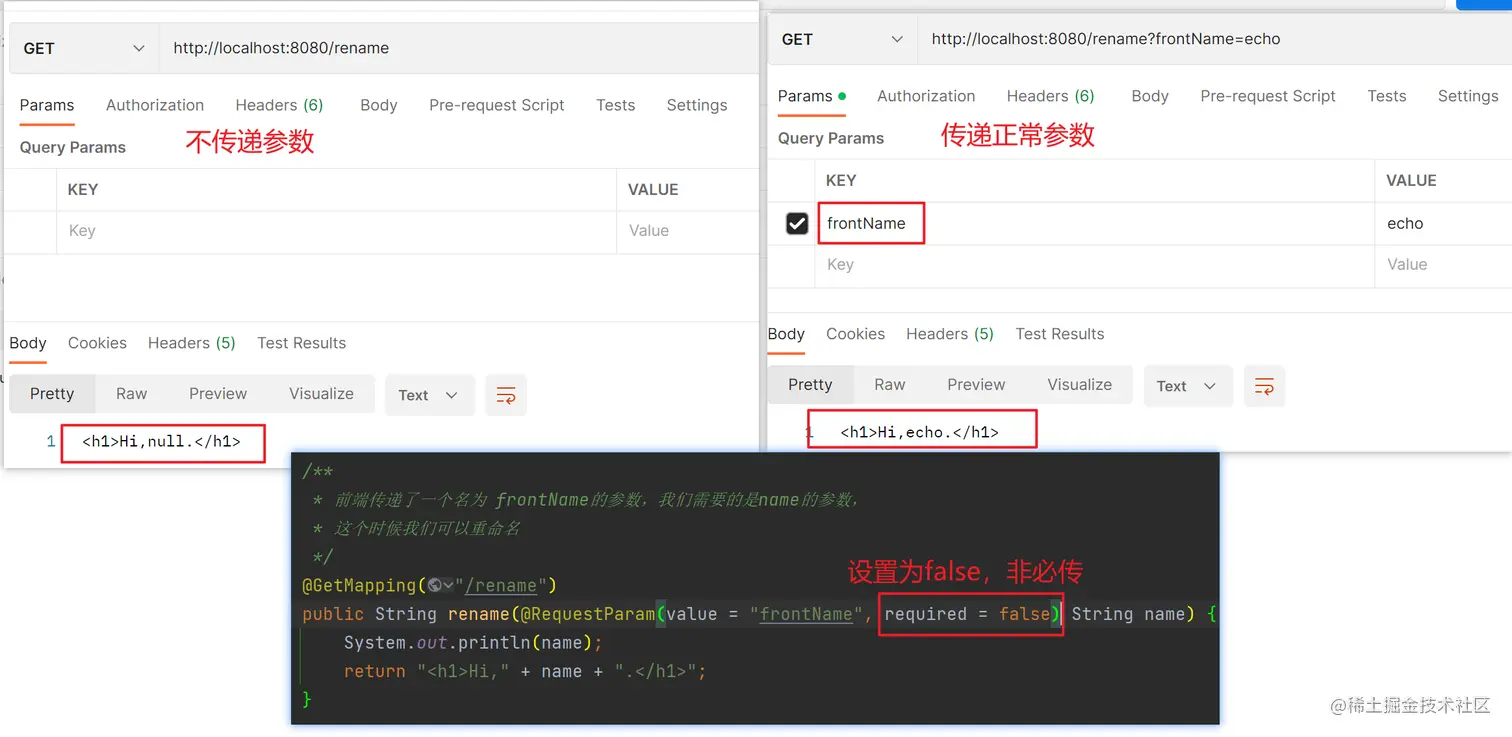Click the return statement line in code

(525, 671)
